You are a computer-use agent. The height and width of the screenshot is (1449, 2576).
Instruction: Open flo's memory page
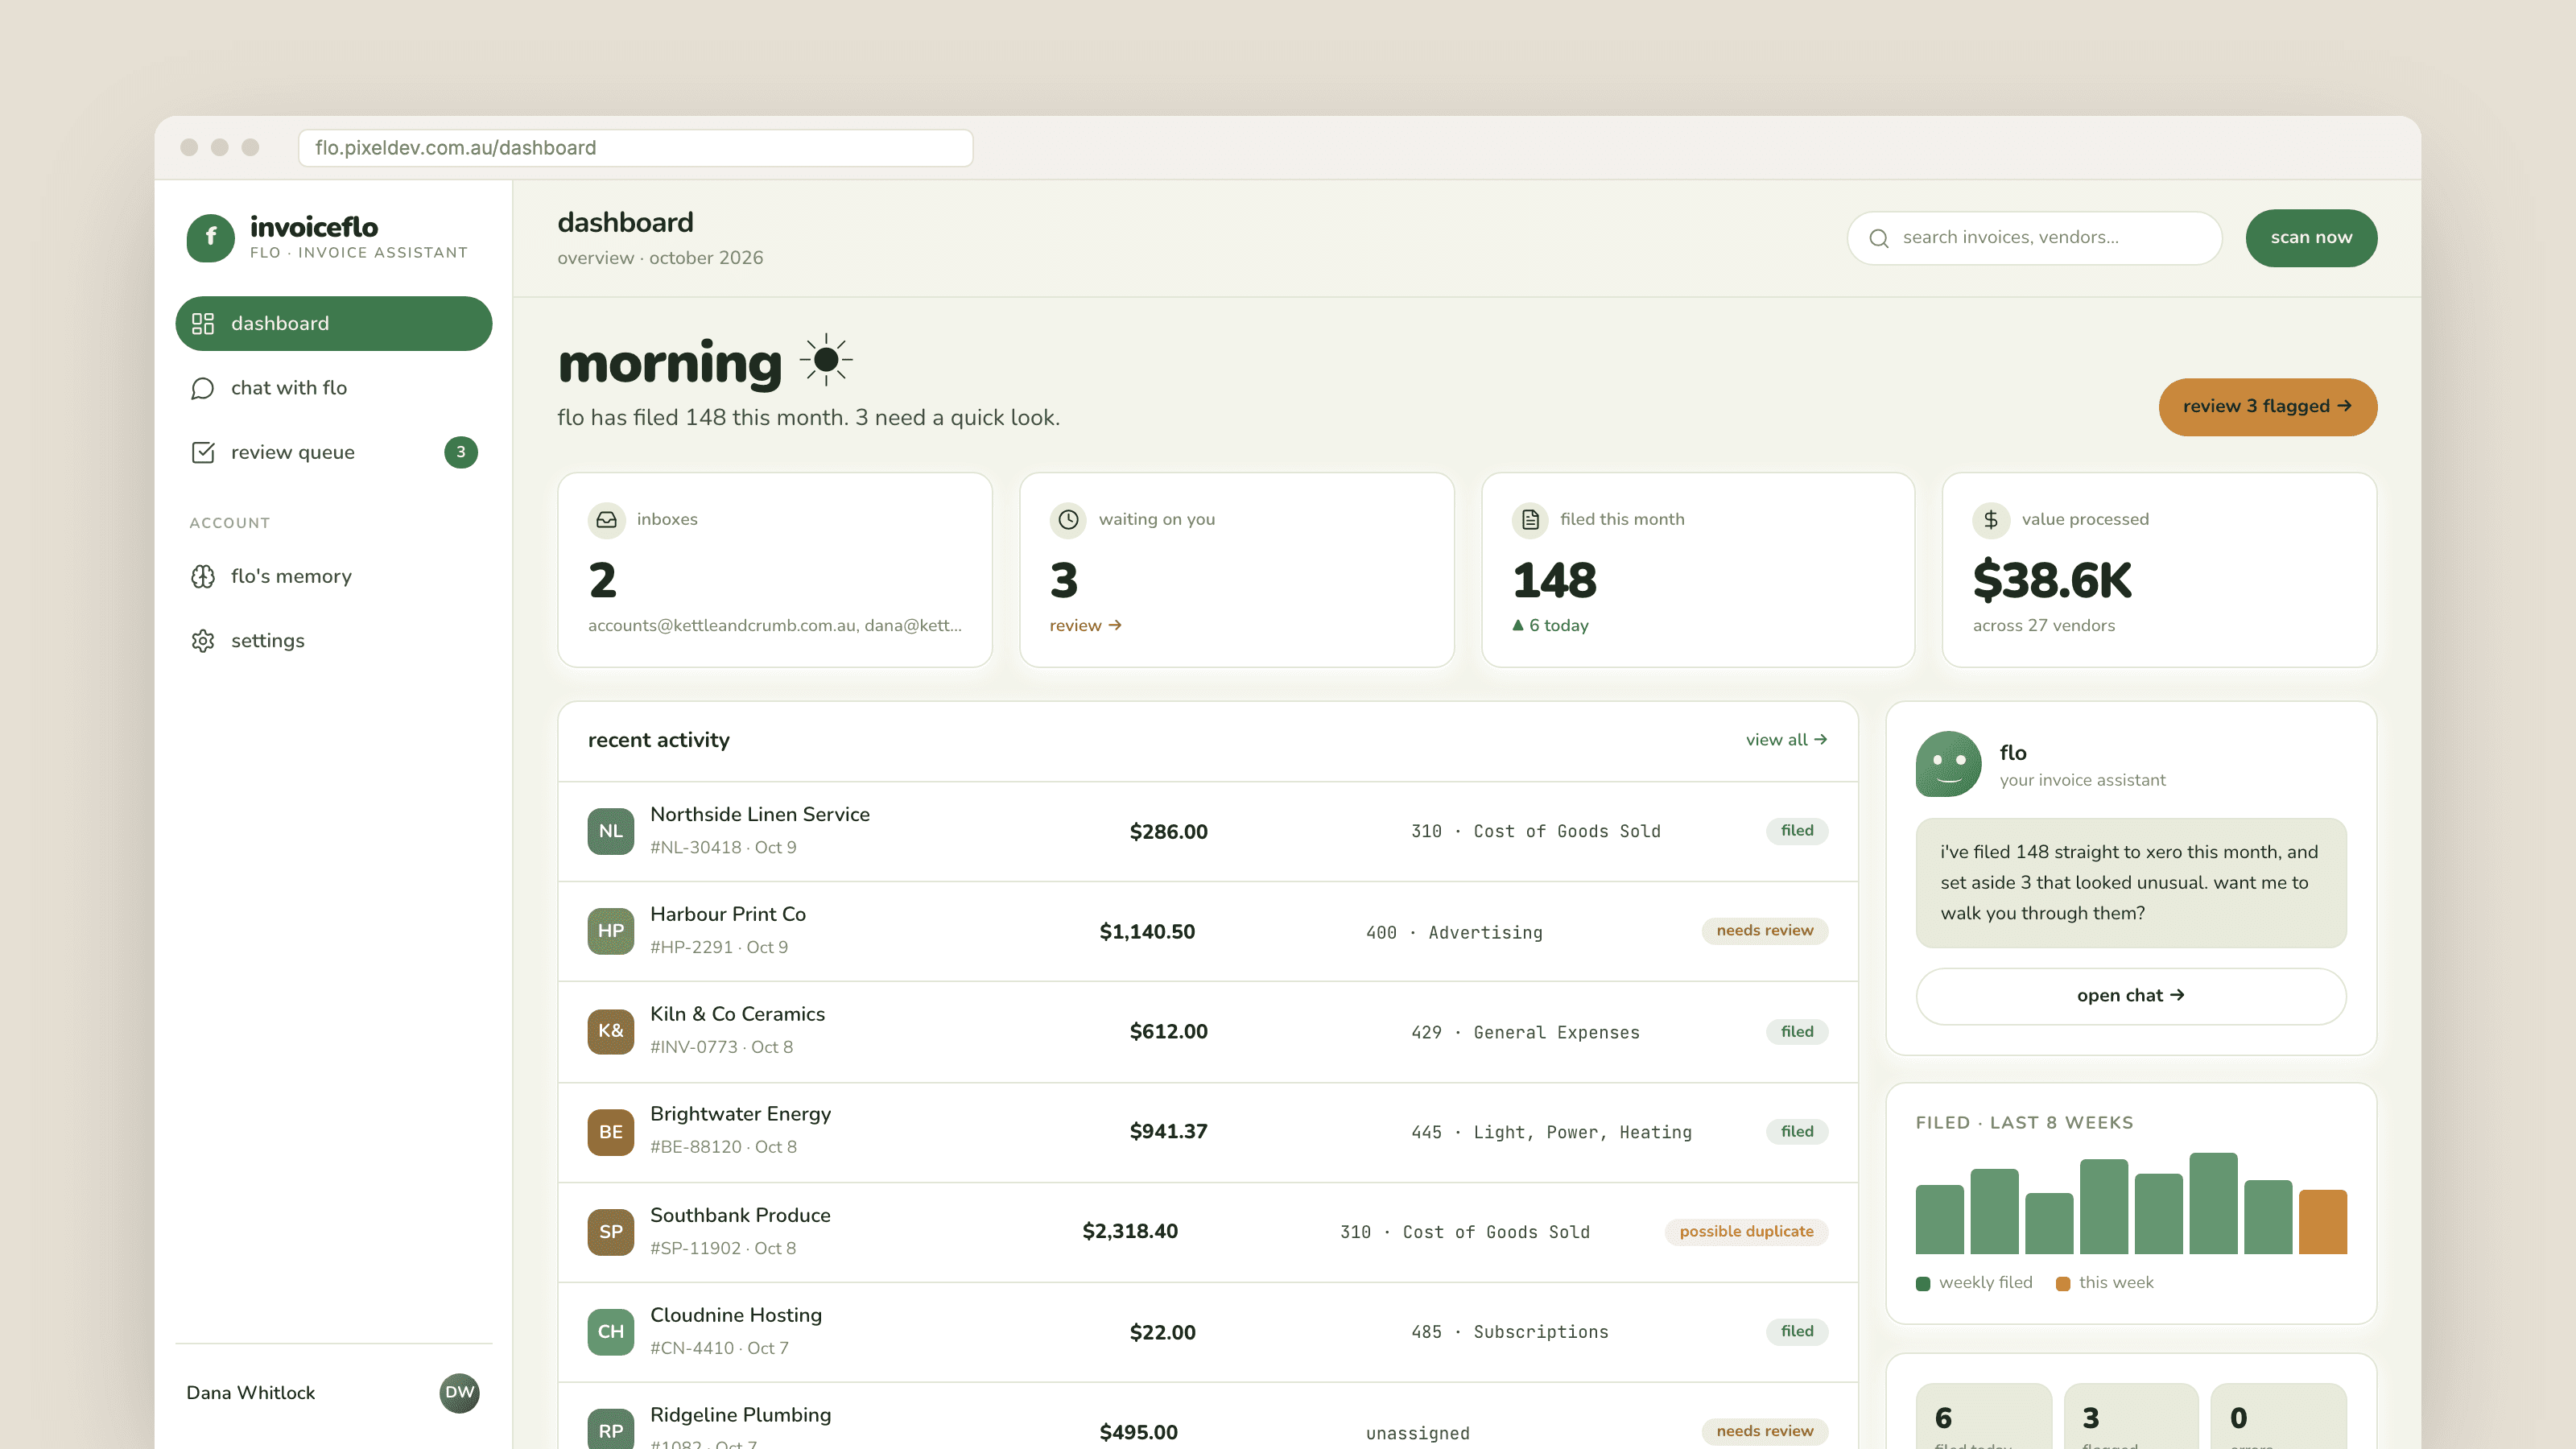click(x=333, y=576)
